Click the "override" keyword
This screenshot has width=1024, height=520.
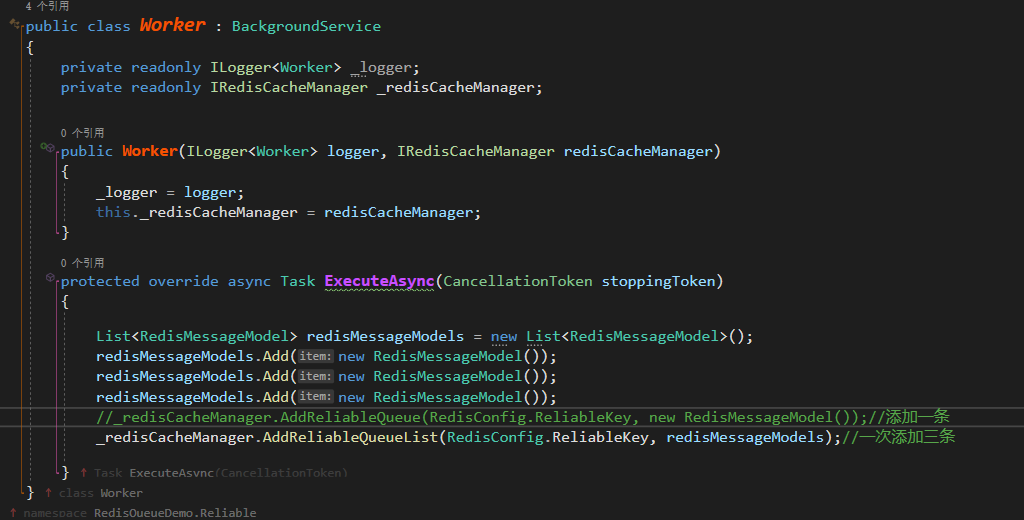(x=184, y=282)
